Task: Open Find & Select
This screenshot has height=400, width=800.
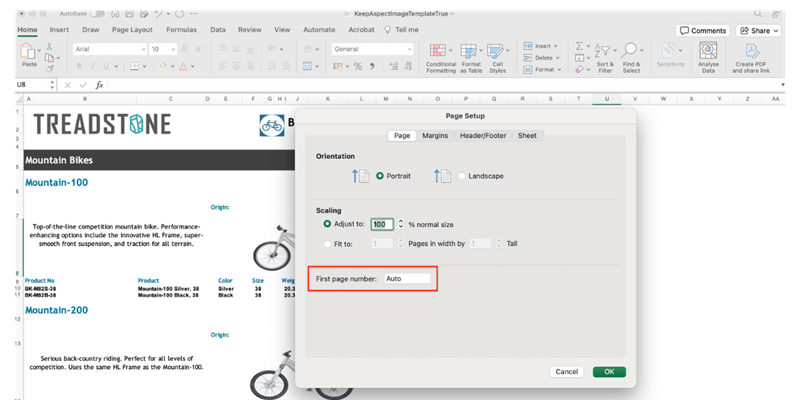Action: pyautogui.click(x=631, y=58)
